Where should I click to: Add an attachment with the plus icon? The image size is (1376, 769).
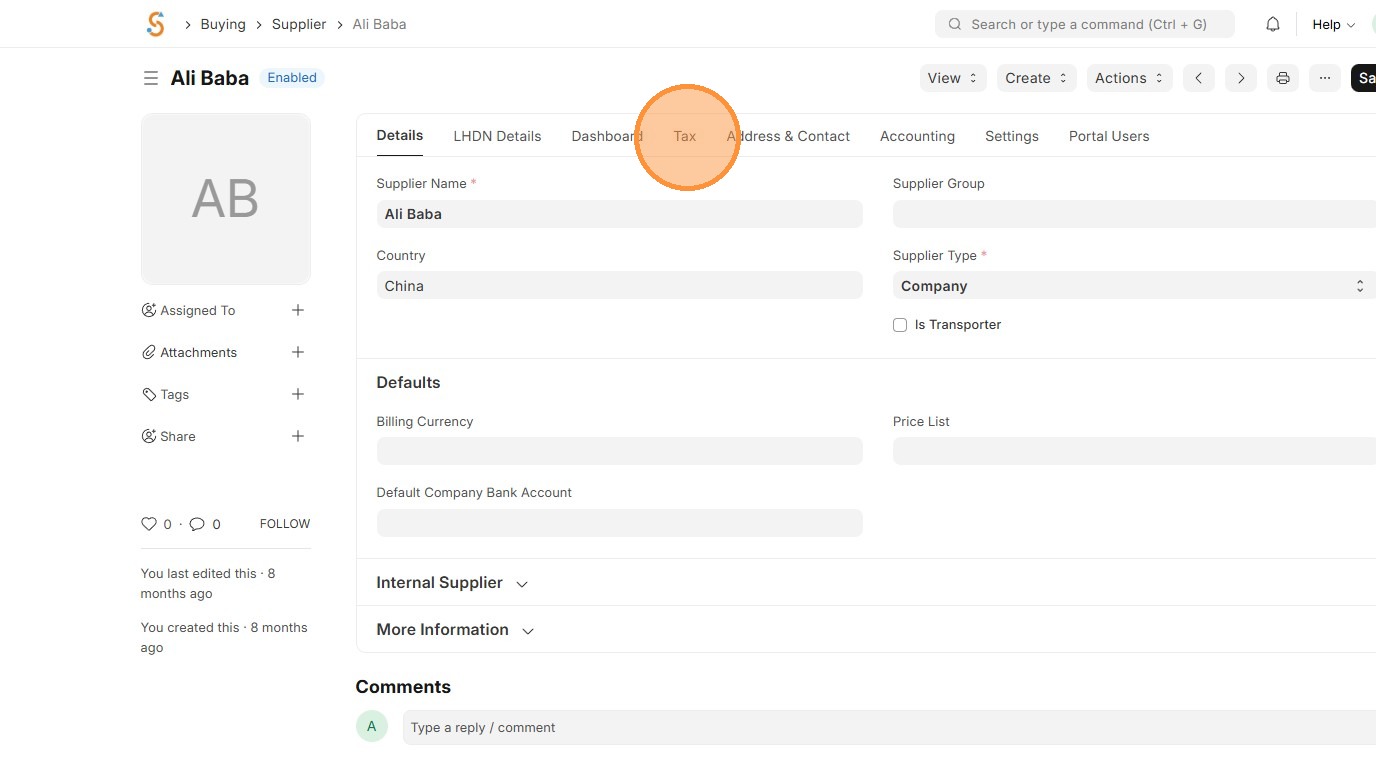click(297, 352)
